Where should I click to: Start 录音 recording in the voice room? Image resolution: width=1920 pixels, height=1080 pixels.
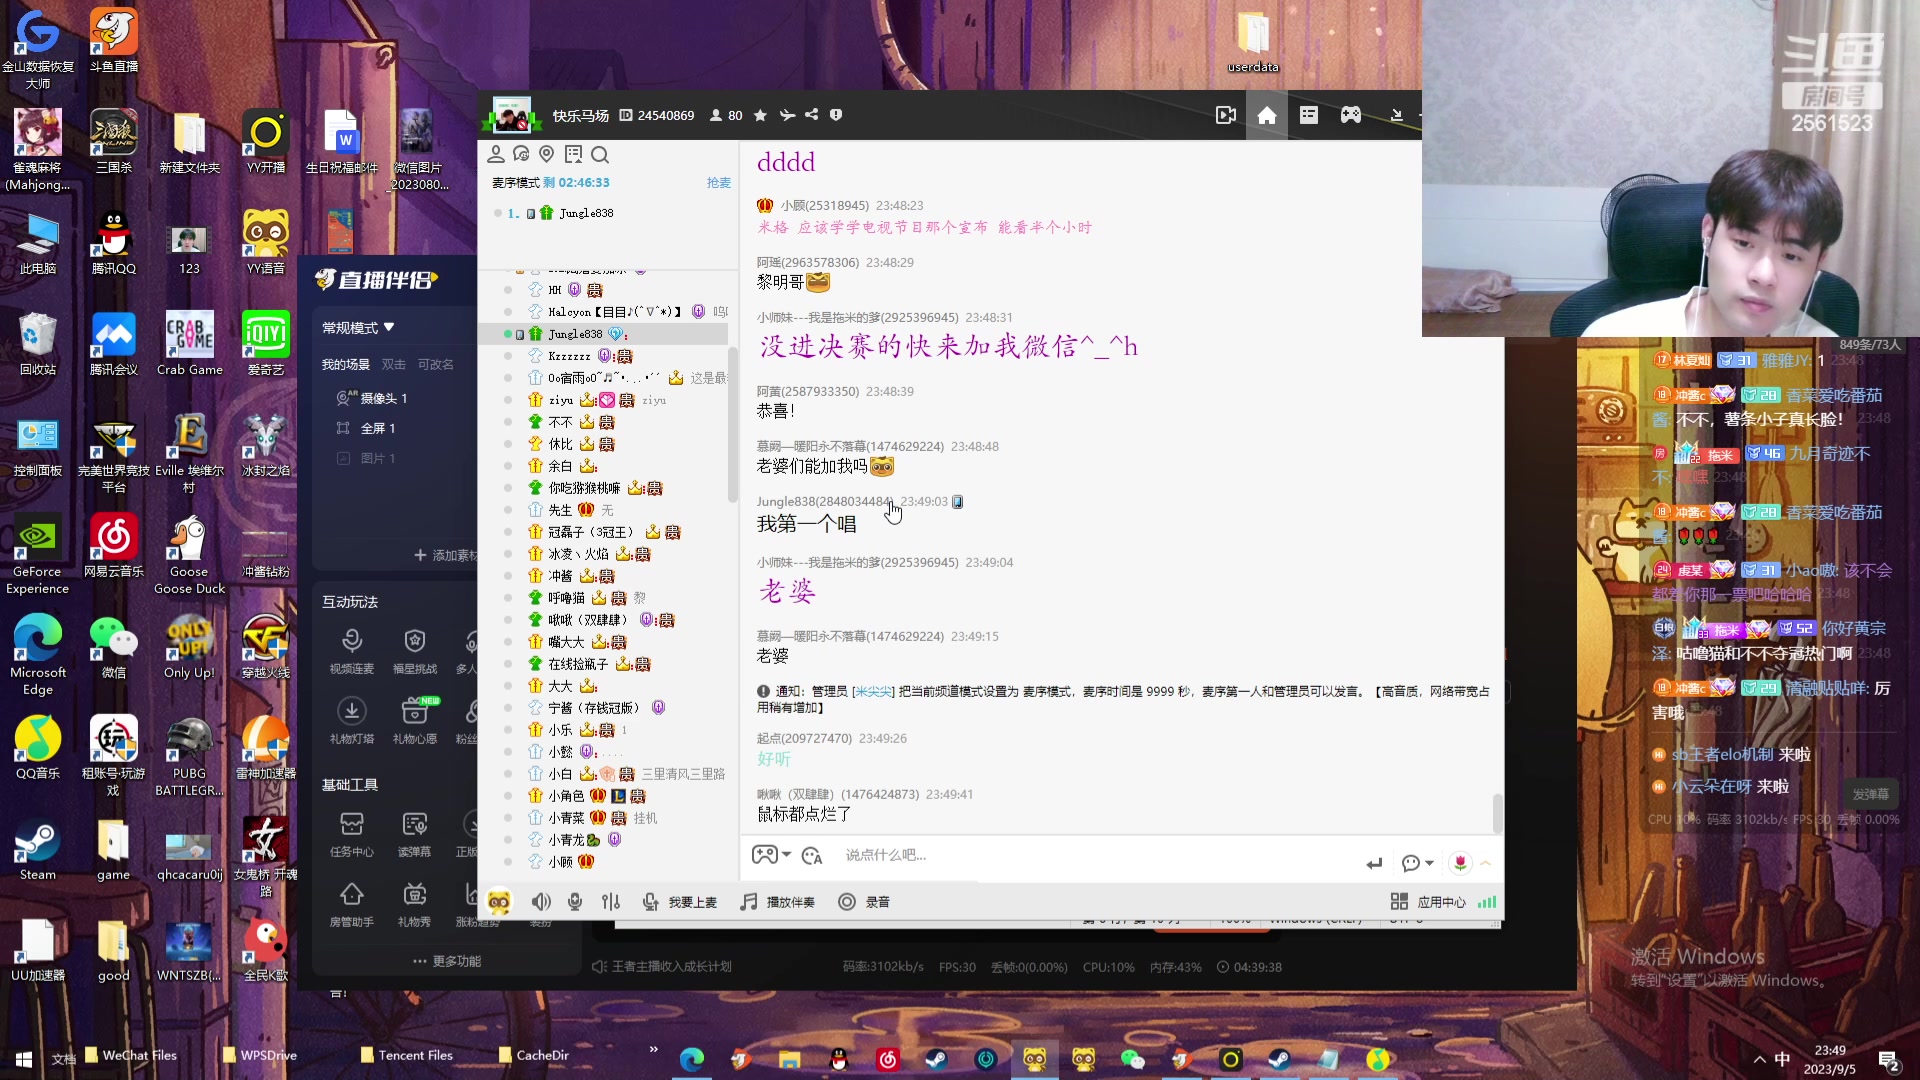[863, 901]
